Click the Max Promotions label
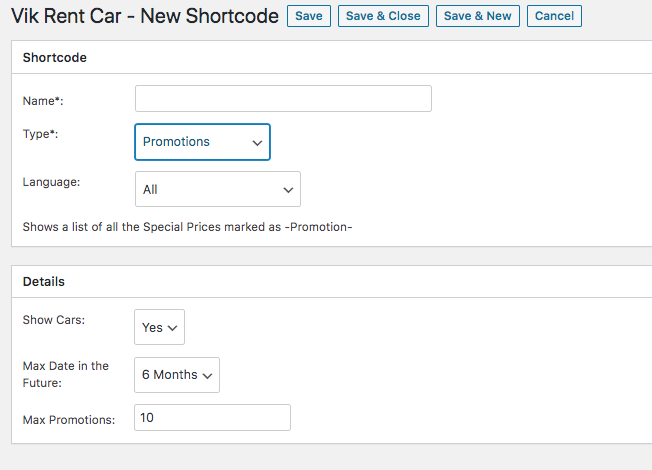 69,420
